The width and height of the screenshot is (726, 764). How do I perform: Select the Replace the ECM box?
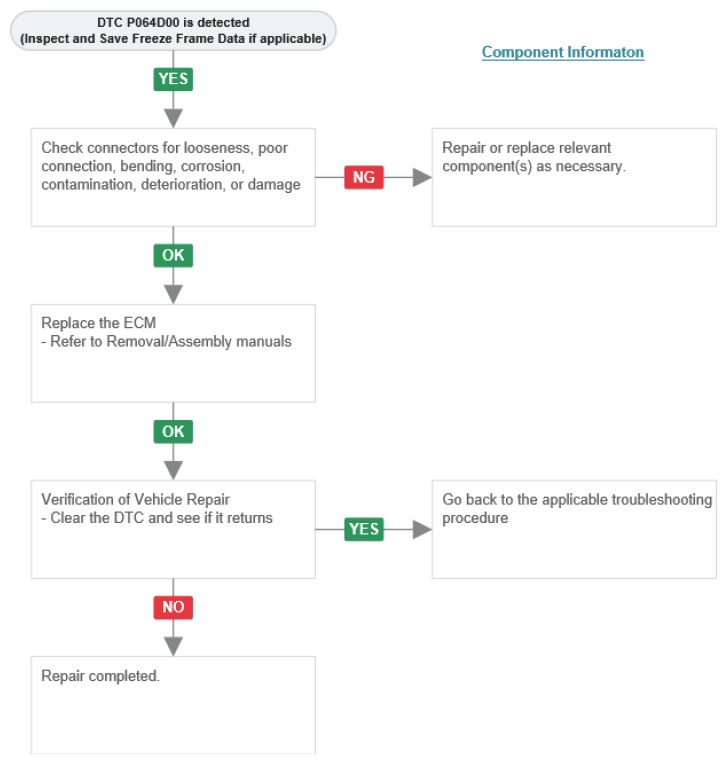point(173,353)
